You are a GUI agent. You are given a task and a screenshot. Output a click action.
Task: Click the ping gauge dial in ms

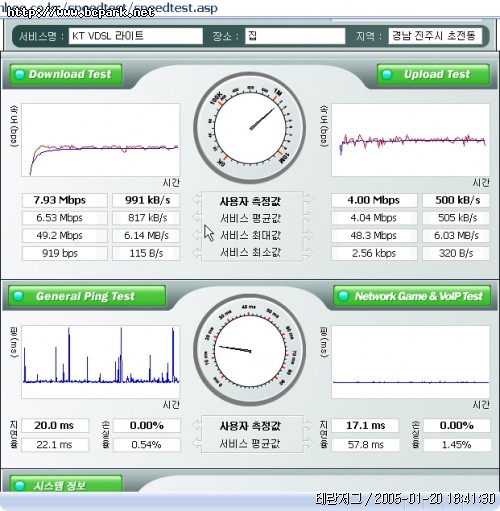click(250, 350)
